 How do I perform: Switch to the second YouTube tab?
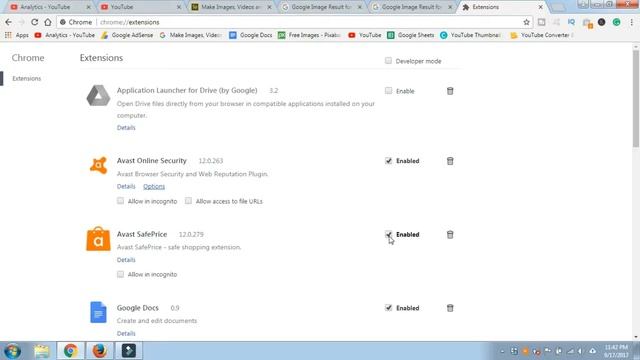coord(141,7)
